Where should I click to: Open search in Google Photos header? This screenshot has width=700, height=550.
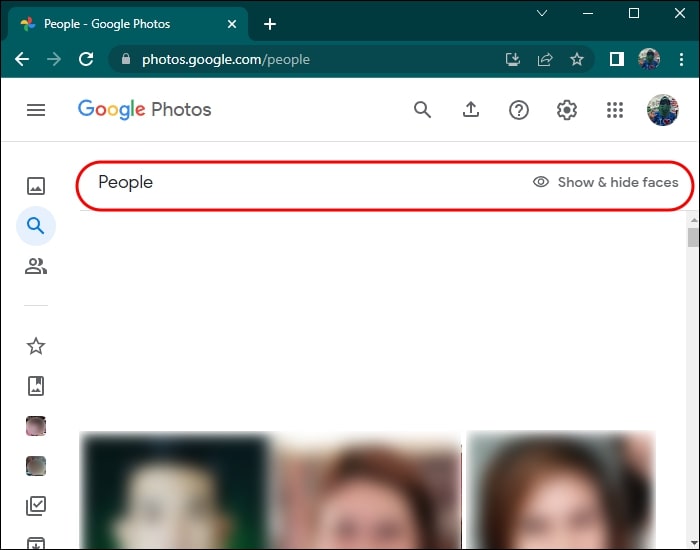[x=422, y=110]
